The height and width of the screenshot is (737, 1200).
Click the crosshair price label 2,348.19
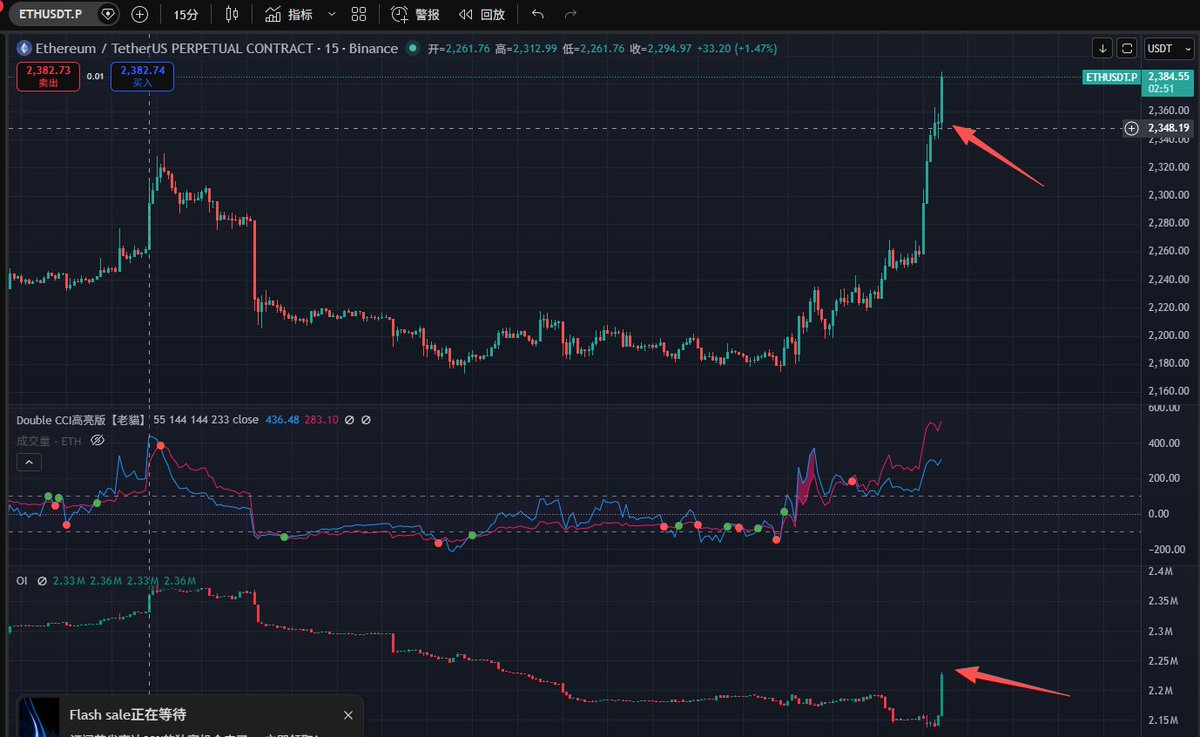pyautogui.click(x=1168, y=128)
